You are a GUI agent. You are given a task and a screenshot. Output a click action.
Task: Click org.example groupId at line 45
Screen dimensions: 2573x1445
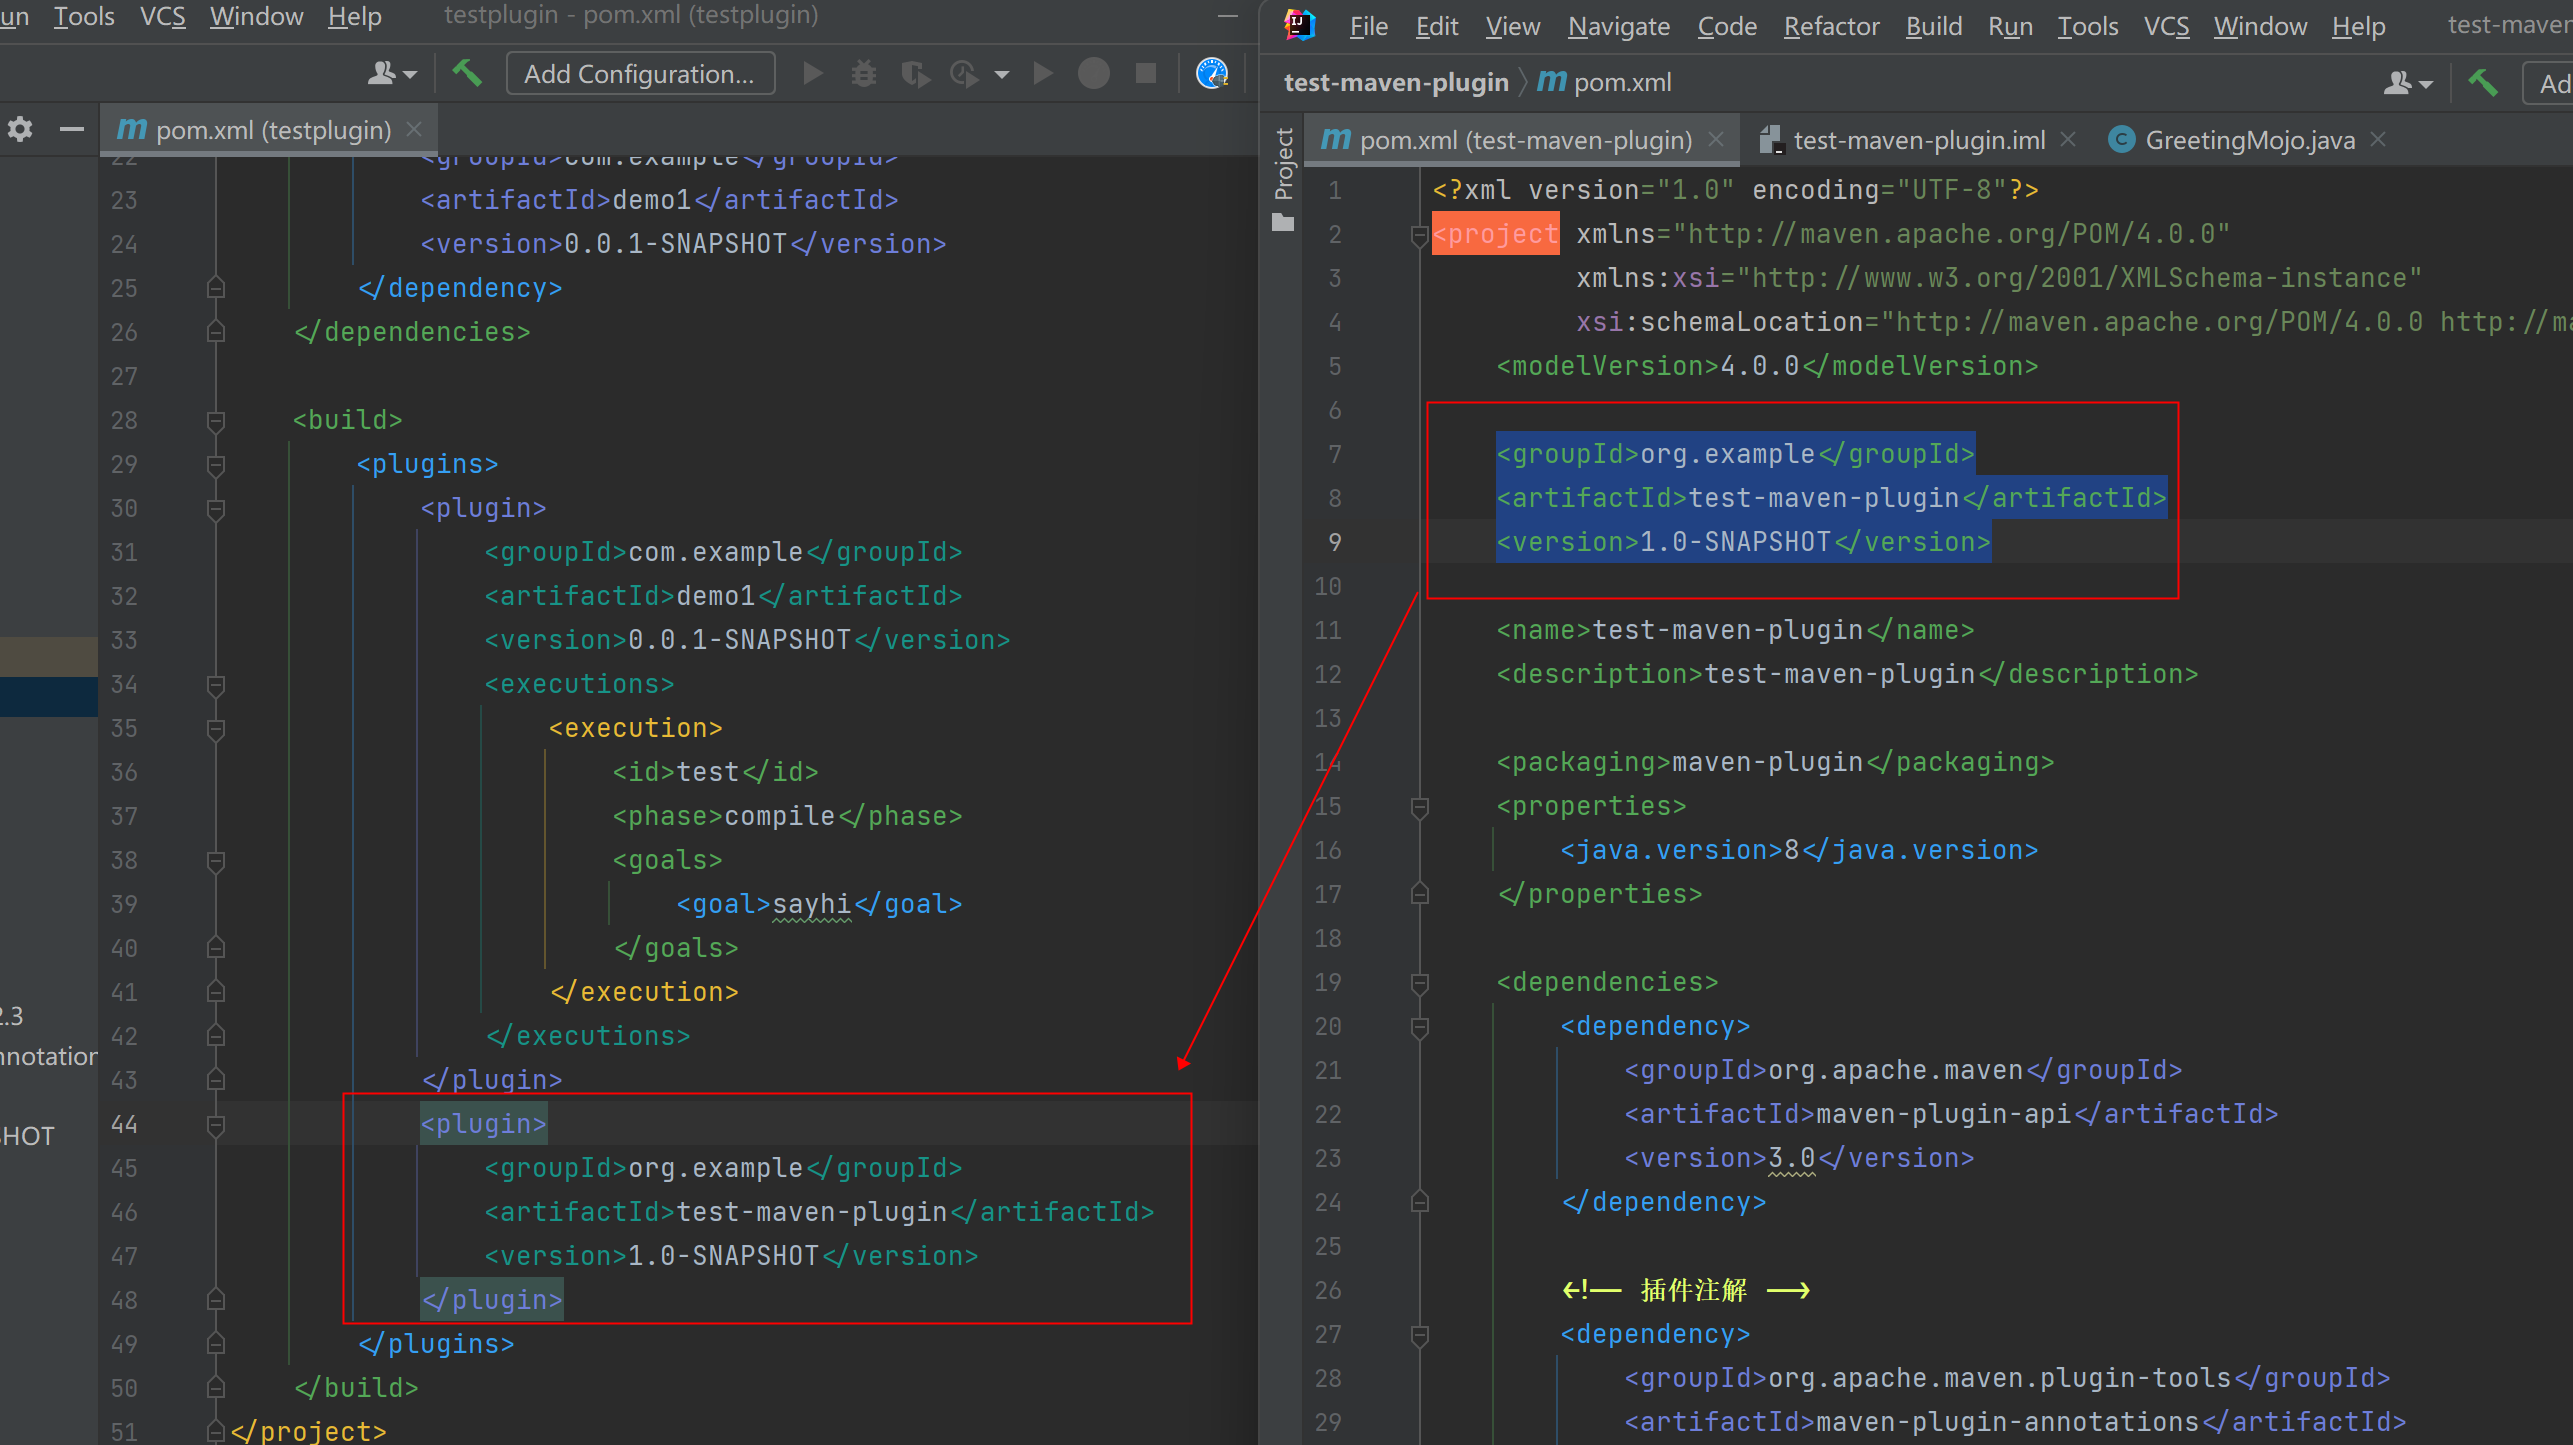716,1168
